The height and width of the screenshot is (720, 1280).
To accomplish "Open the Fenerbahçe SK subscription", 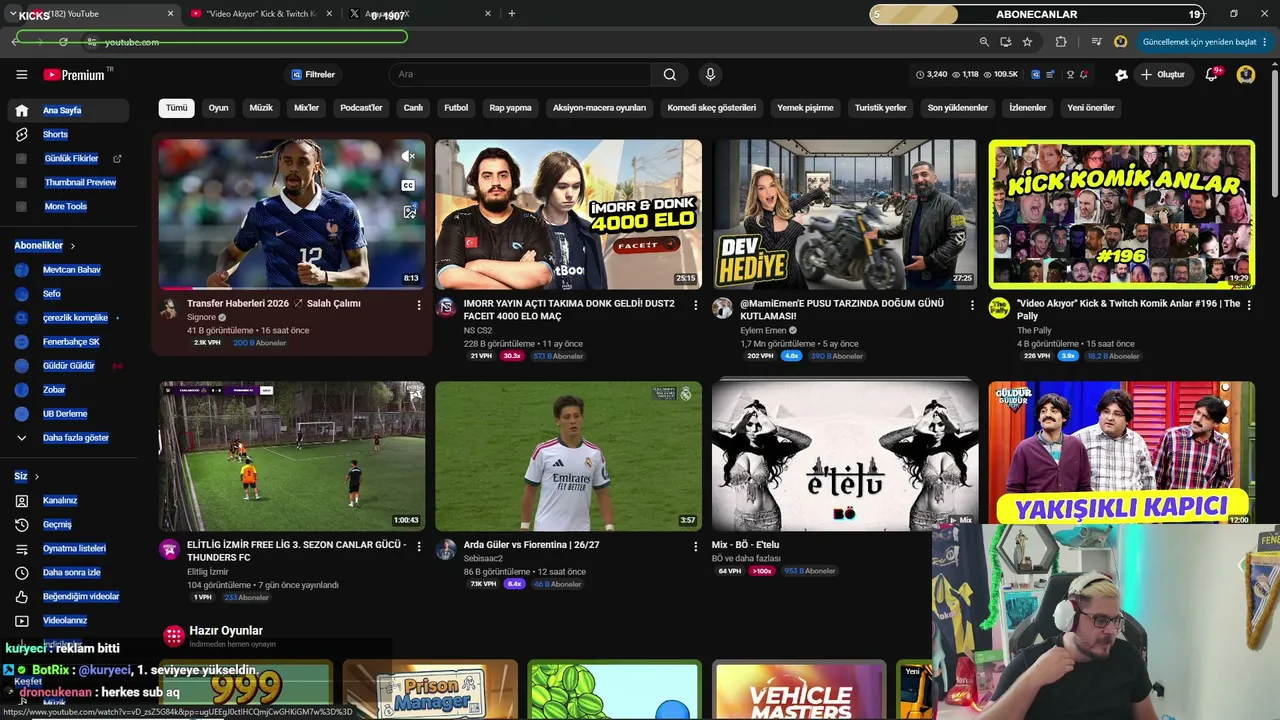I will click(69, 342).
